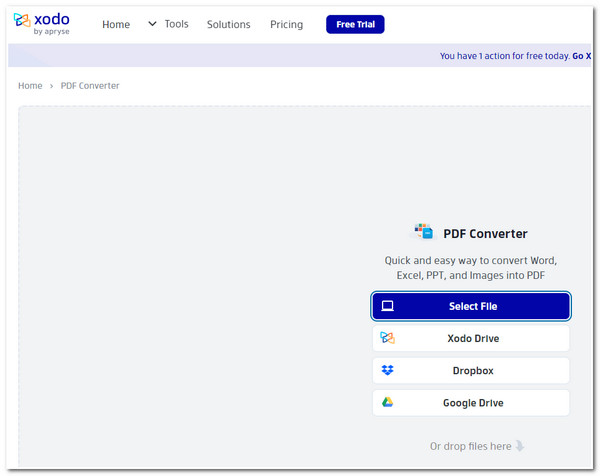Click the PDF Converter tool icon
The image size is (600, 476).
[x=424, y=231]
